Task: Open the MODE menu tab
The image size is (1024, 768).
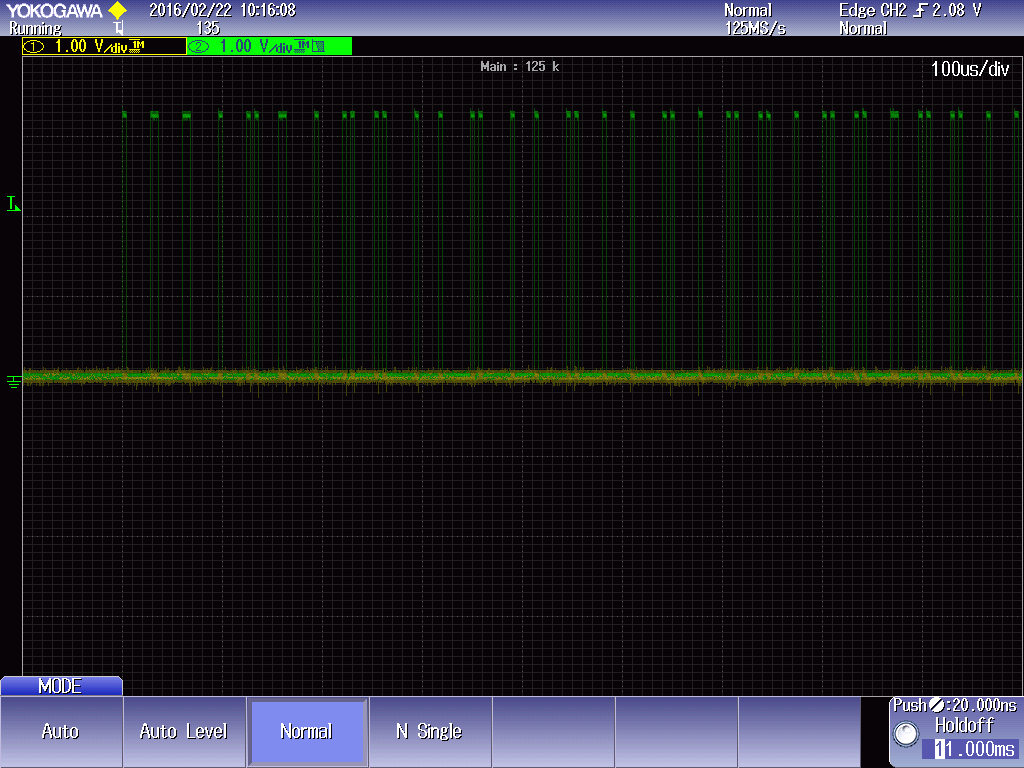Action: click(x=60, y=687)
